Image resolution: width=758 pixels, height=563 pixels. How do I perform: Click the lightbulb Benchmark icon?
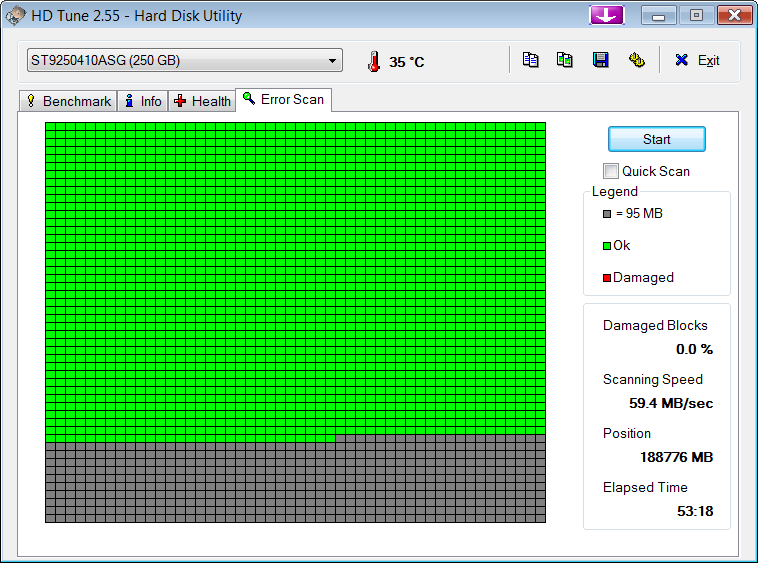(31, 101)
